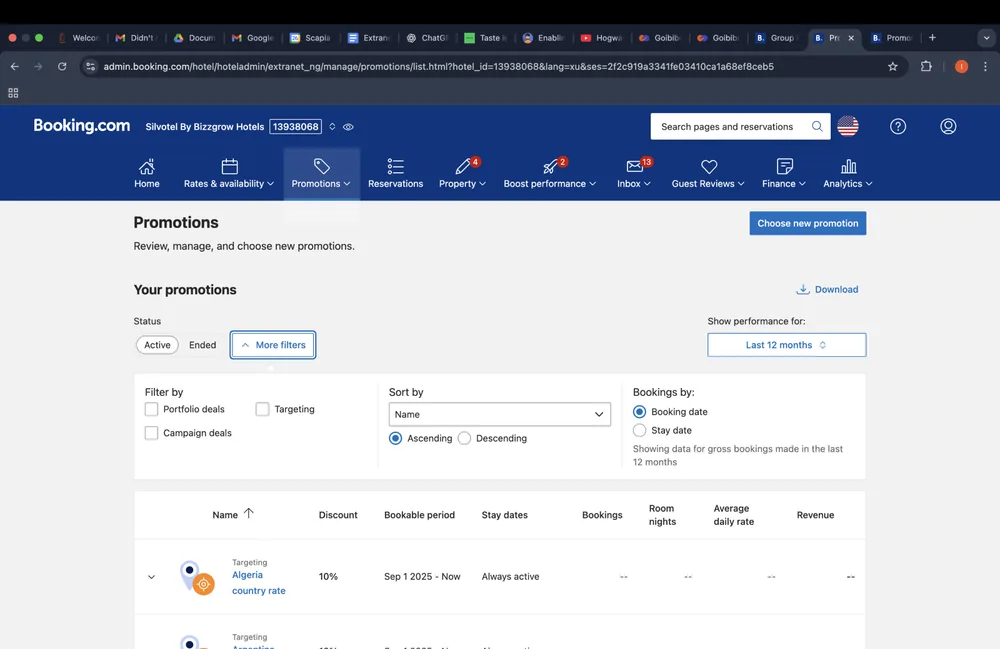Expand the Algeria country rate row
The image size is (1000, 649).
pyautogui.click(x=151, y=577)
